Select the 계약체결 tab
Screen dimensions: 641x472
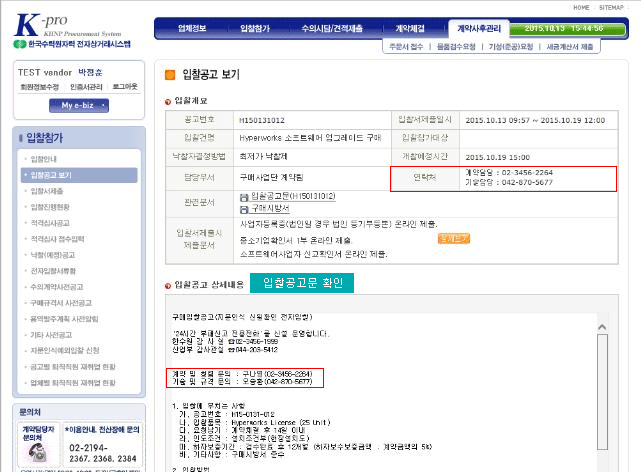(410, 28)
